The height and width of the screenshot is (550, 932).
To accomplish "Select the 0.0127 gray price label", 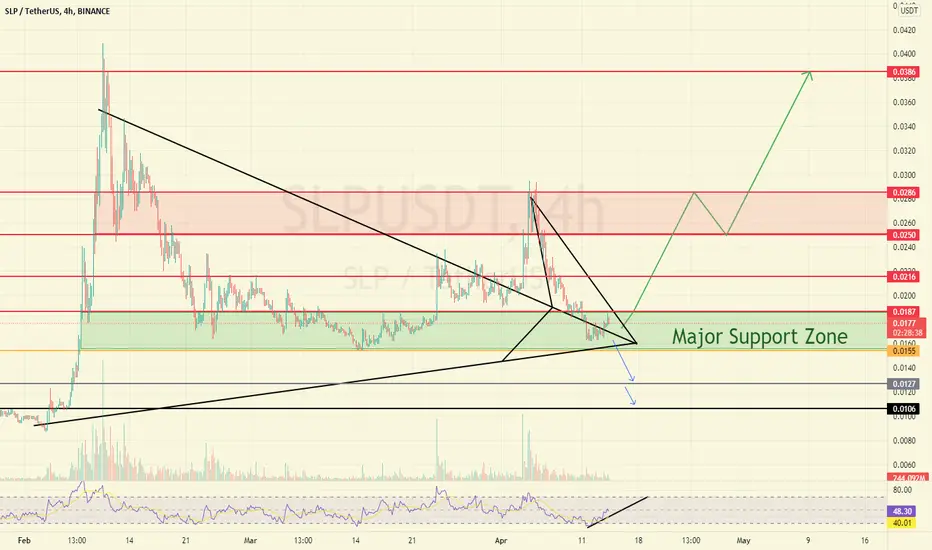I will 903,384.
